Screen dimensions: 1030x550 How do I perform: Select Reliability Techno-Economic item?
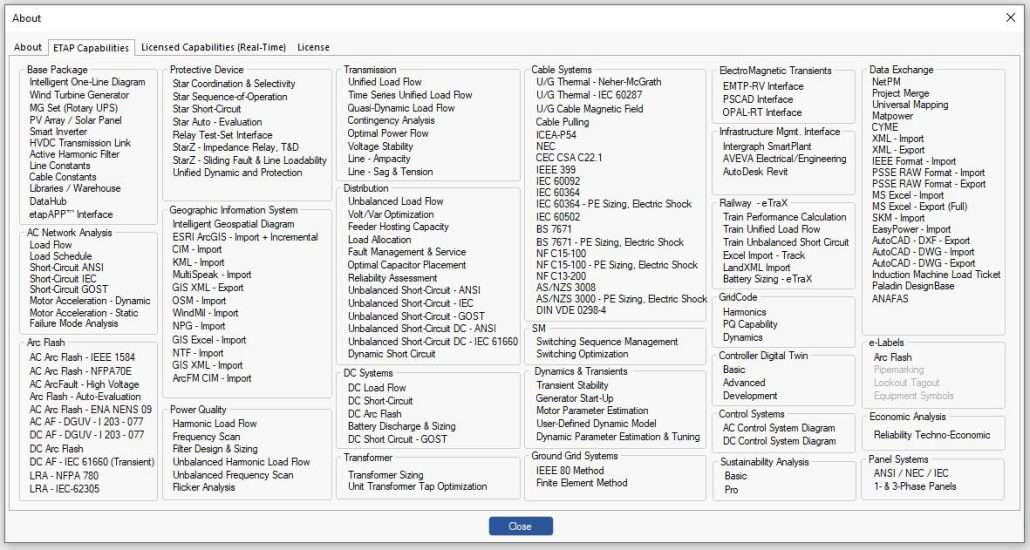[x=931, y=435]
